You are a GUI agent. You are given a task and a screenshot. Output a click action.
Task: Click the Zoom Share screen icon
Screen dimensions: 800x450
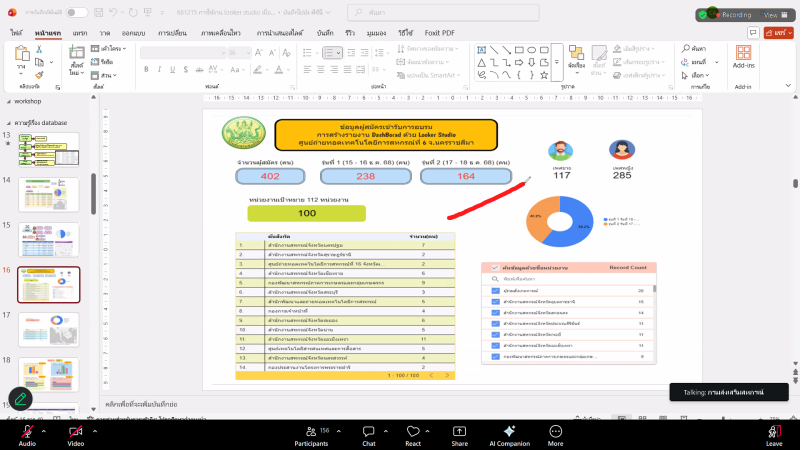coord(459,429)
